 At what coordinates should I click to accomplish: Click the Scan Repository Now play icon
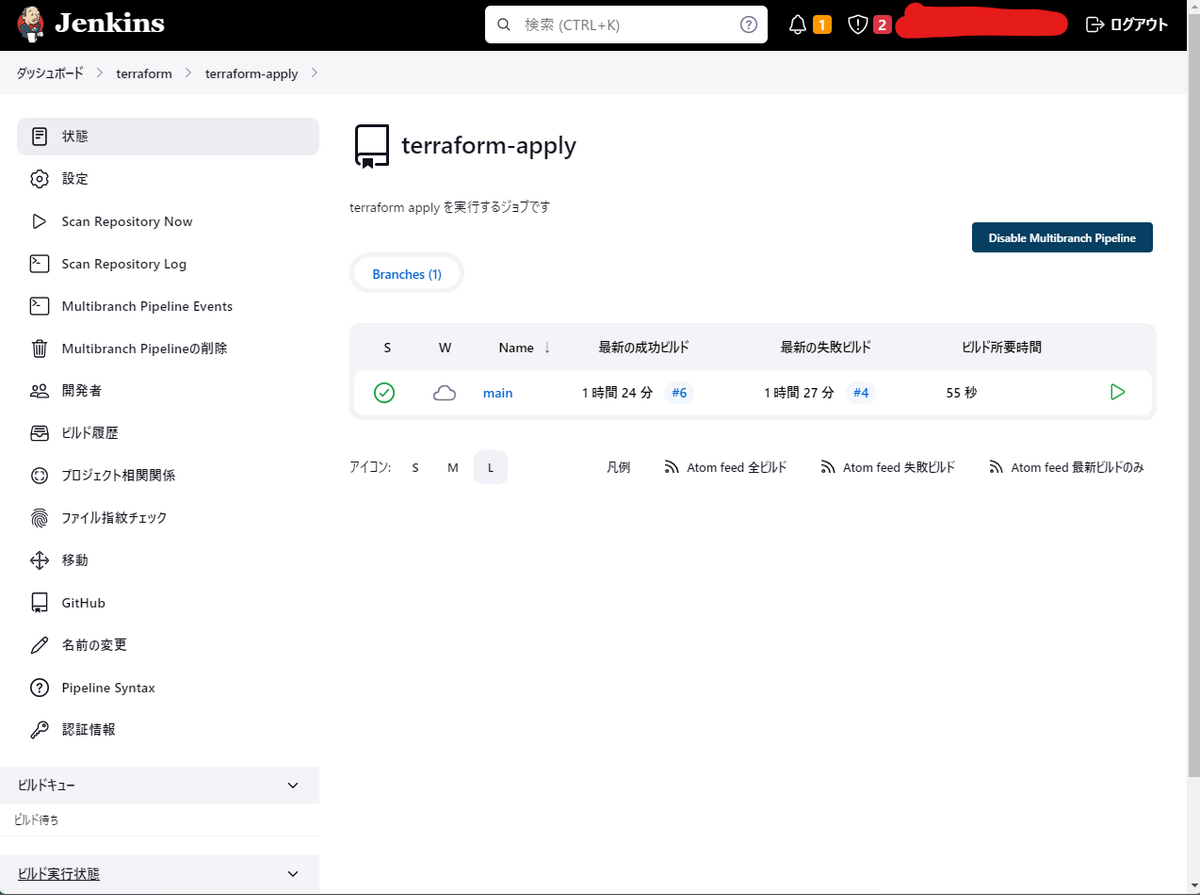pyautogui.click(x=39, y=221)
